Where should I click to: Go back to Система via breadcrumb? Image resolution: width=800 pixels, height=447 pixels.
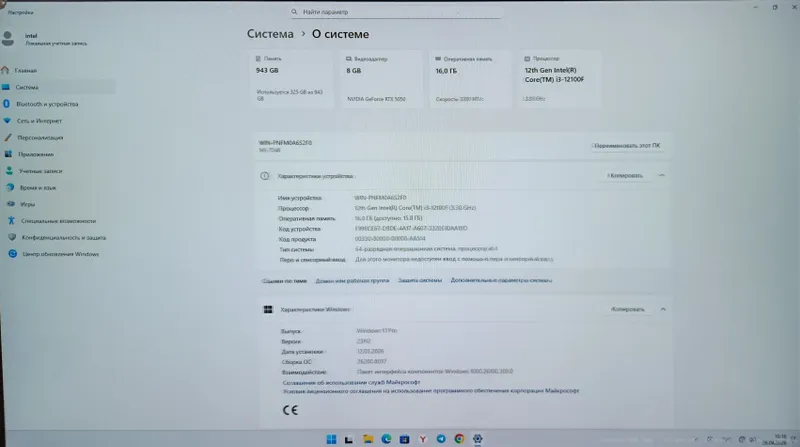point(270,34)
